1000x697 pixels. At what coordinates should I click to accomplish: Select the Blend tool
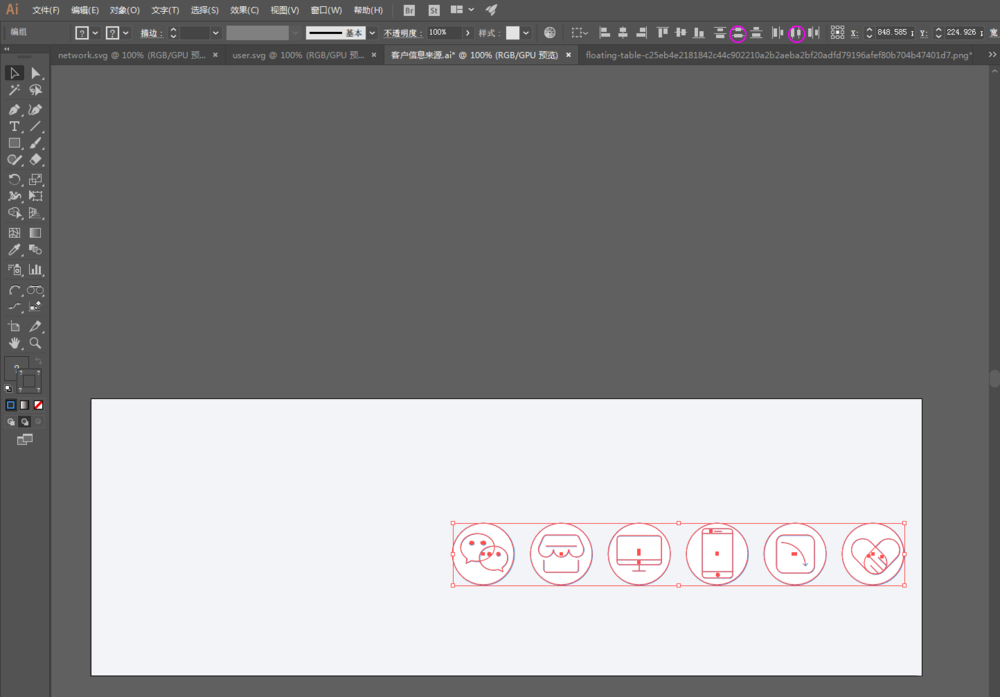click(x=36, y=250)
